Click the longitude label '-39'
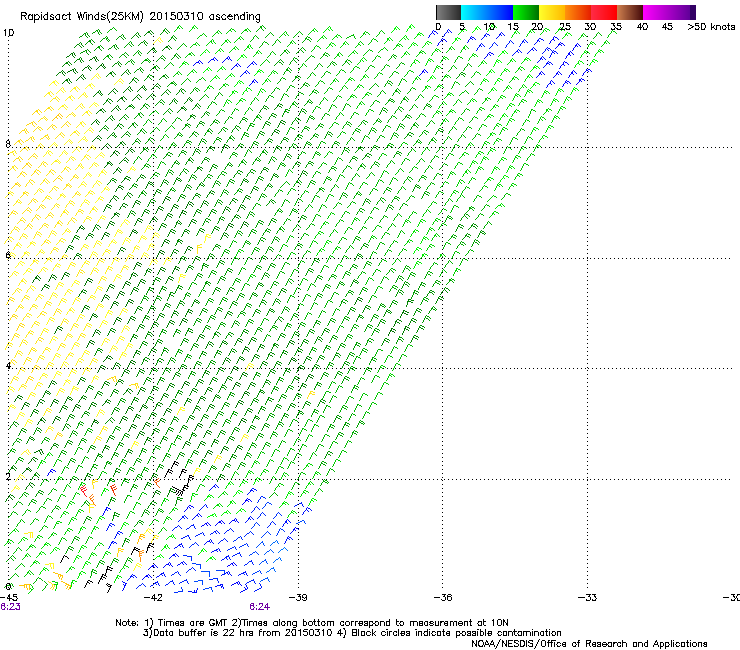740x650 pixels. [298, 598]
